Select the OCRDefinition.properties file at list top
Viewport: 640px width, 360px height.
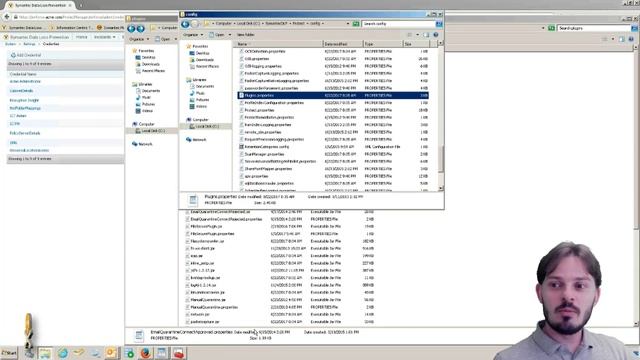coord(264,51)
